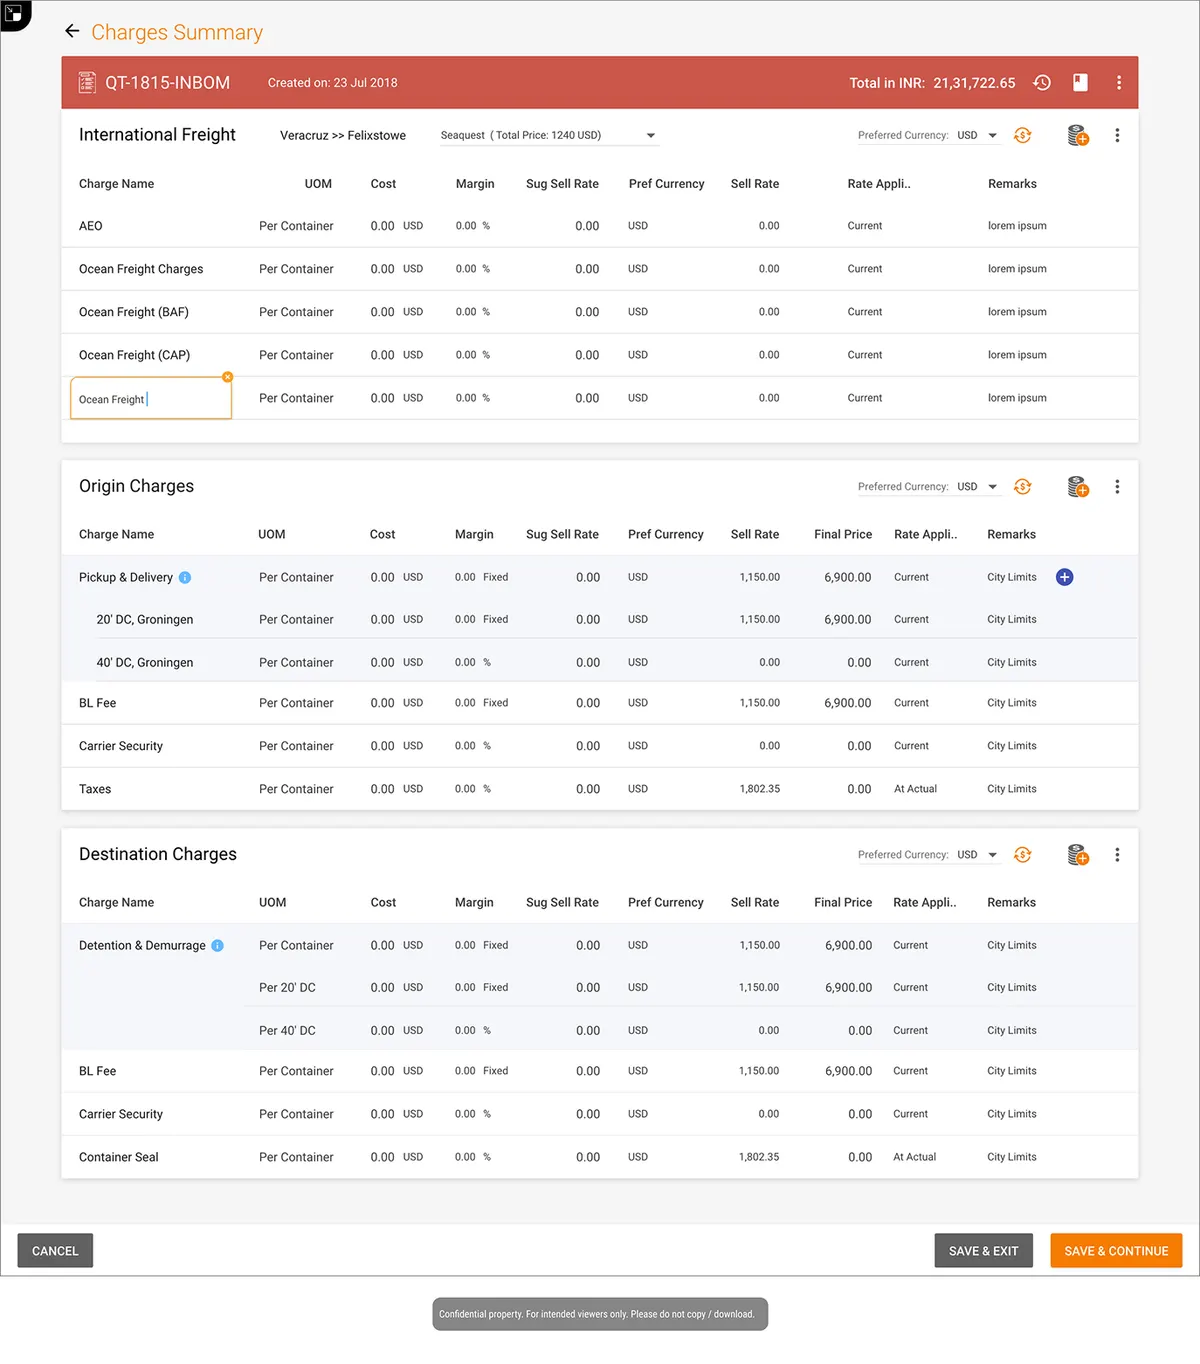Open International Freight section's three-dot menu
This screenshot has height=1364, width=1200.
1117,135
